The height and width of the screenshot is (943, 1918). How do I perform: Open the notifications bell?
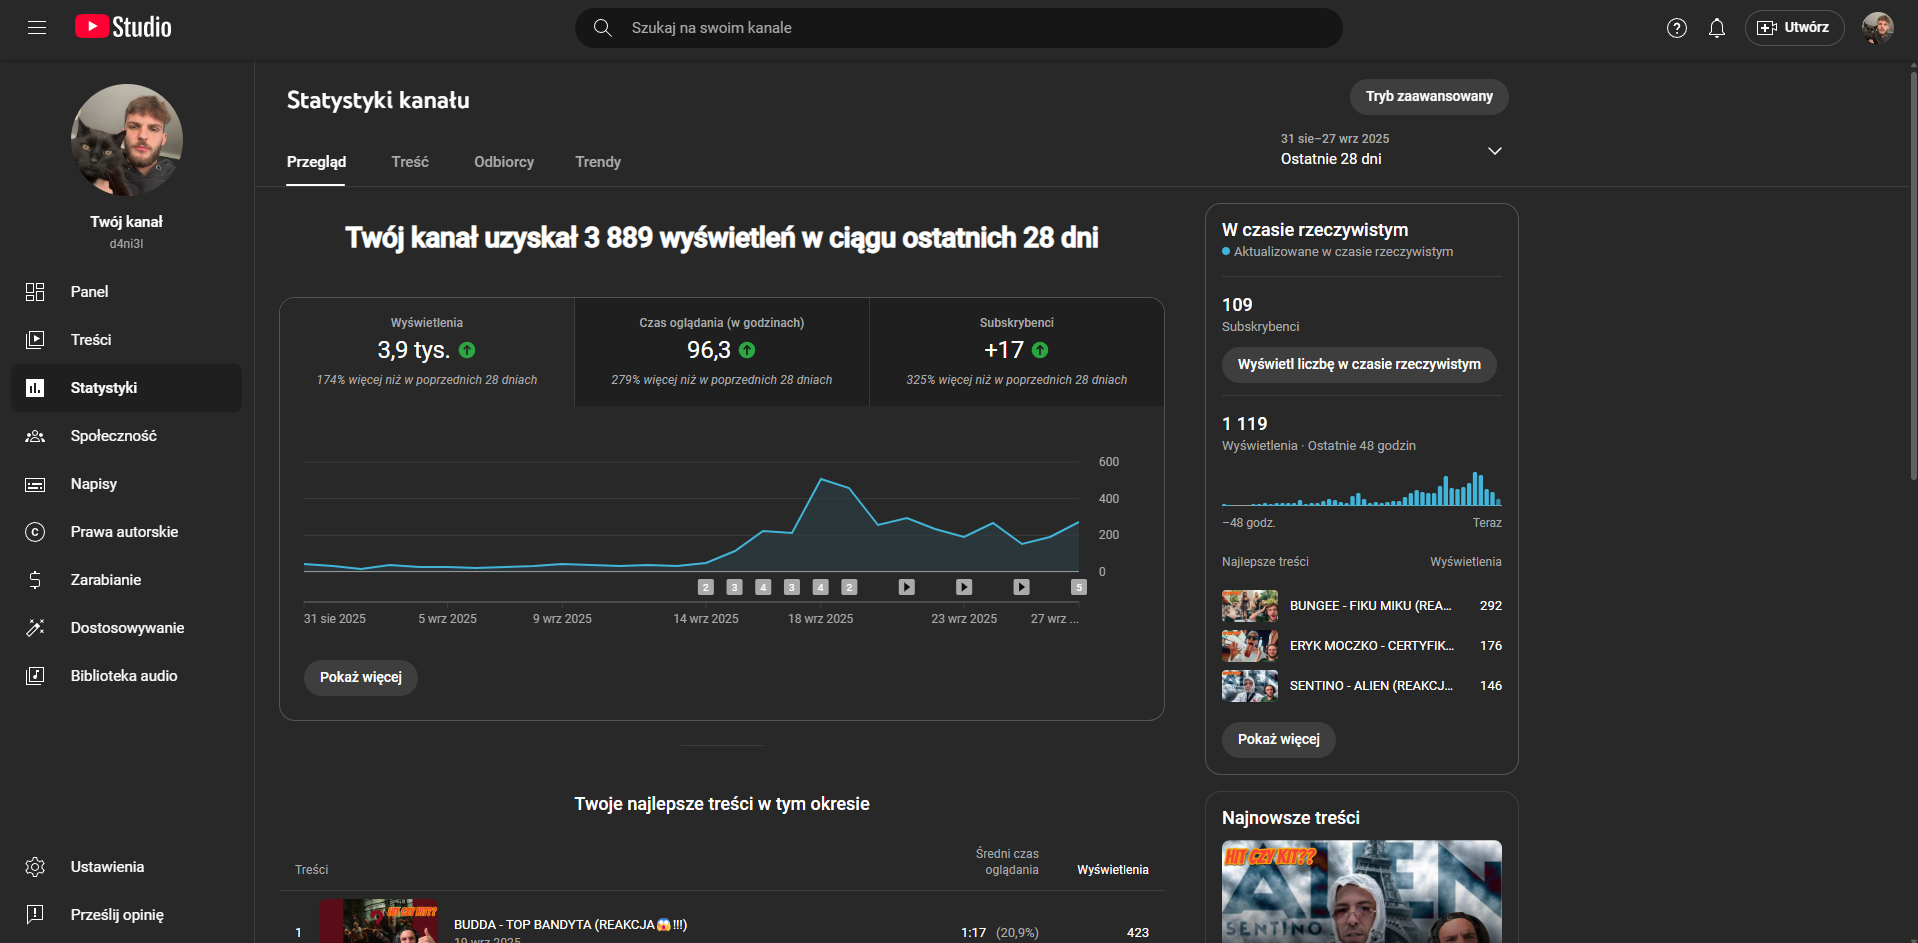point(1716,28)
